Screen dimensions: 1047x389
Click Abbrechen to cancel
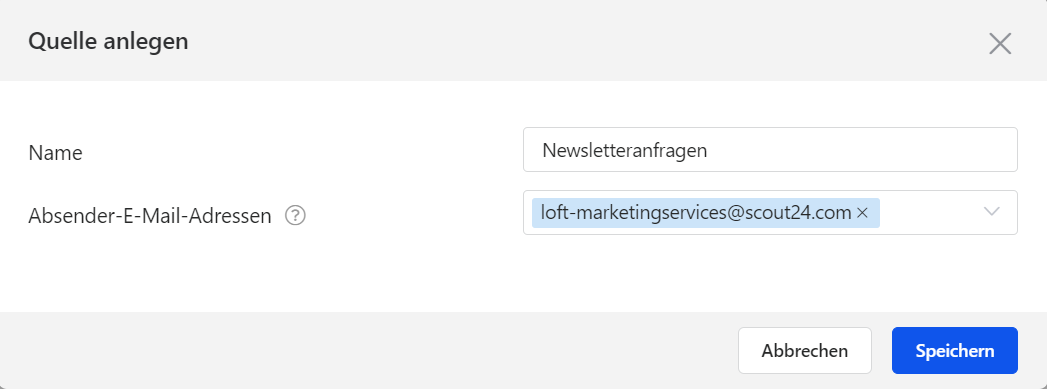coord(805,350)
